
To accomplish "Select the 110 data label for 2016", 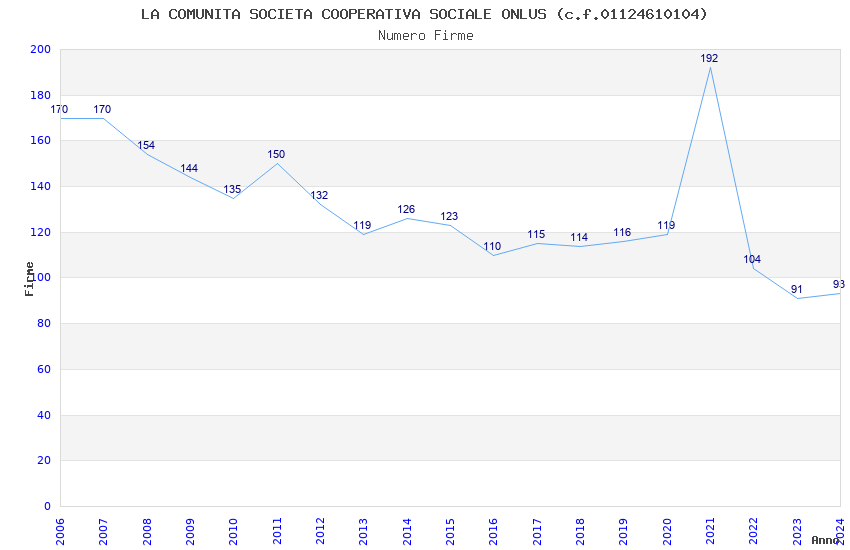I will 492,247.
